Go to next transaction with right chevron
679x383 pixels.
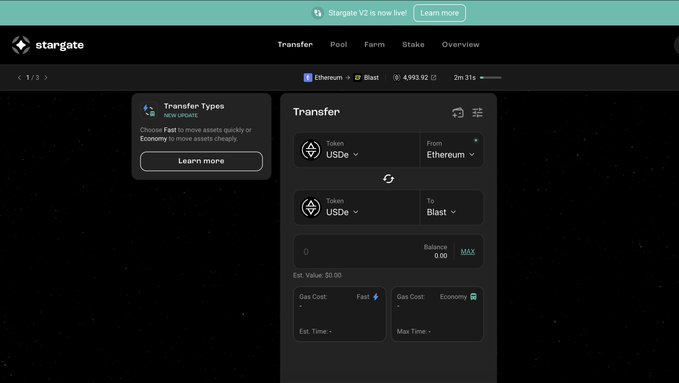coord(46,78)
